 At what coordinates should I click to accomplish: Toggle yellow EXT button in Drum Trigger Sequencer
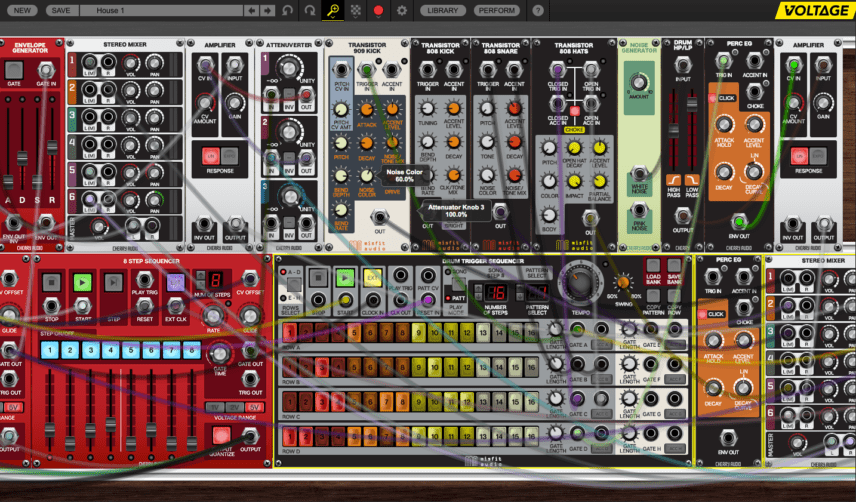(373, 278)
